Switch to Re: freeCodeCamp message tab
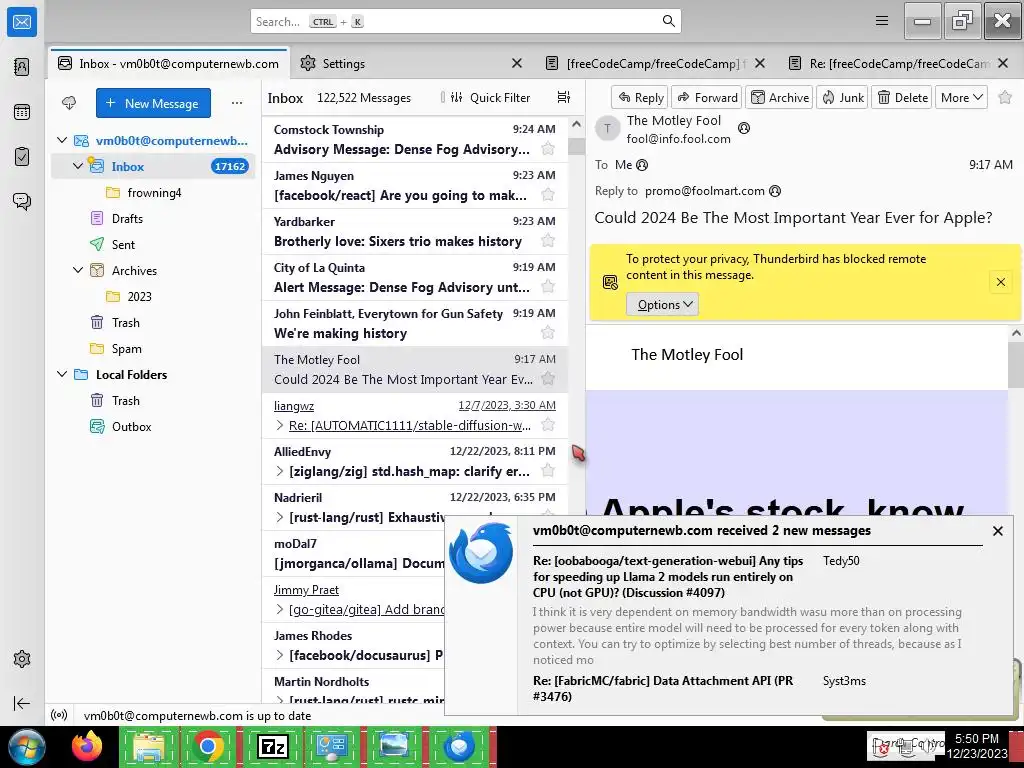 point(900,63)
